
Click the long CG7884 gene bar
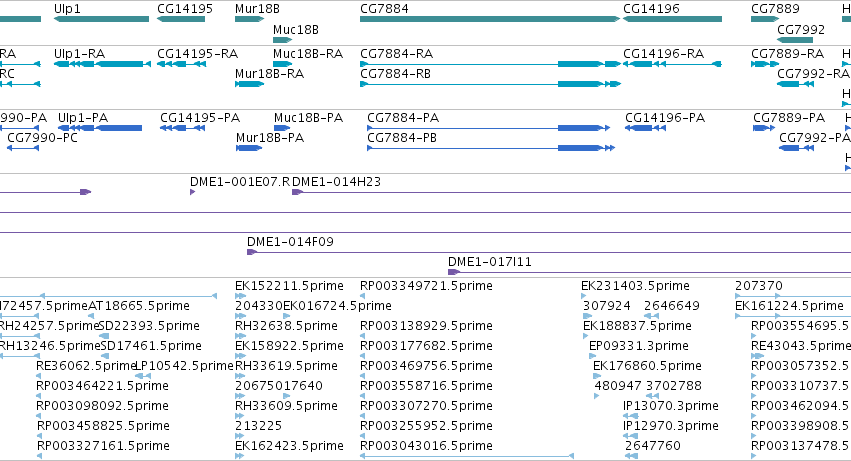click(490, 19)
